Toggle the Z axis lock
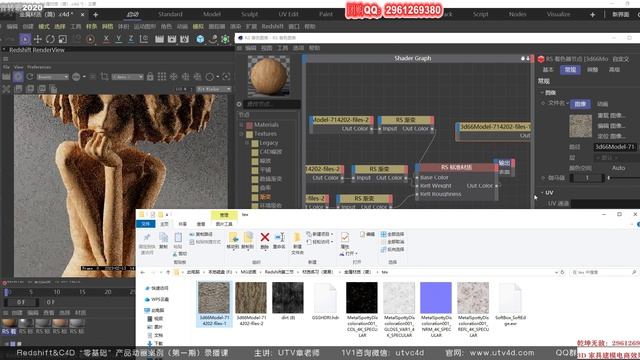This screenshot has height=360, width=640. pyautogui.click(x=131, y=39)
